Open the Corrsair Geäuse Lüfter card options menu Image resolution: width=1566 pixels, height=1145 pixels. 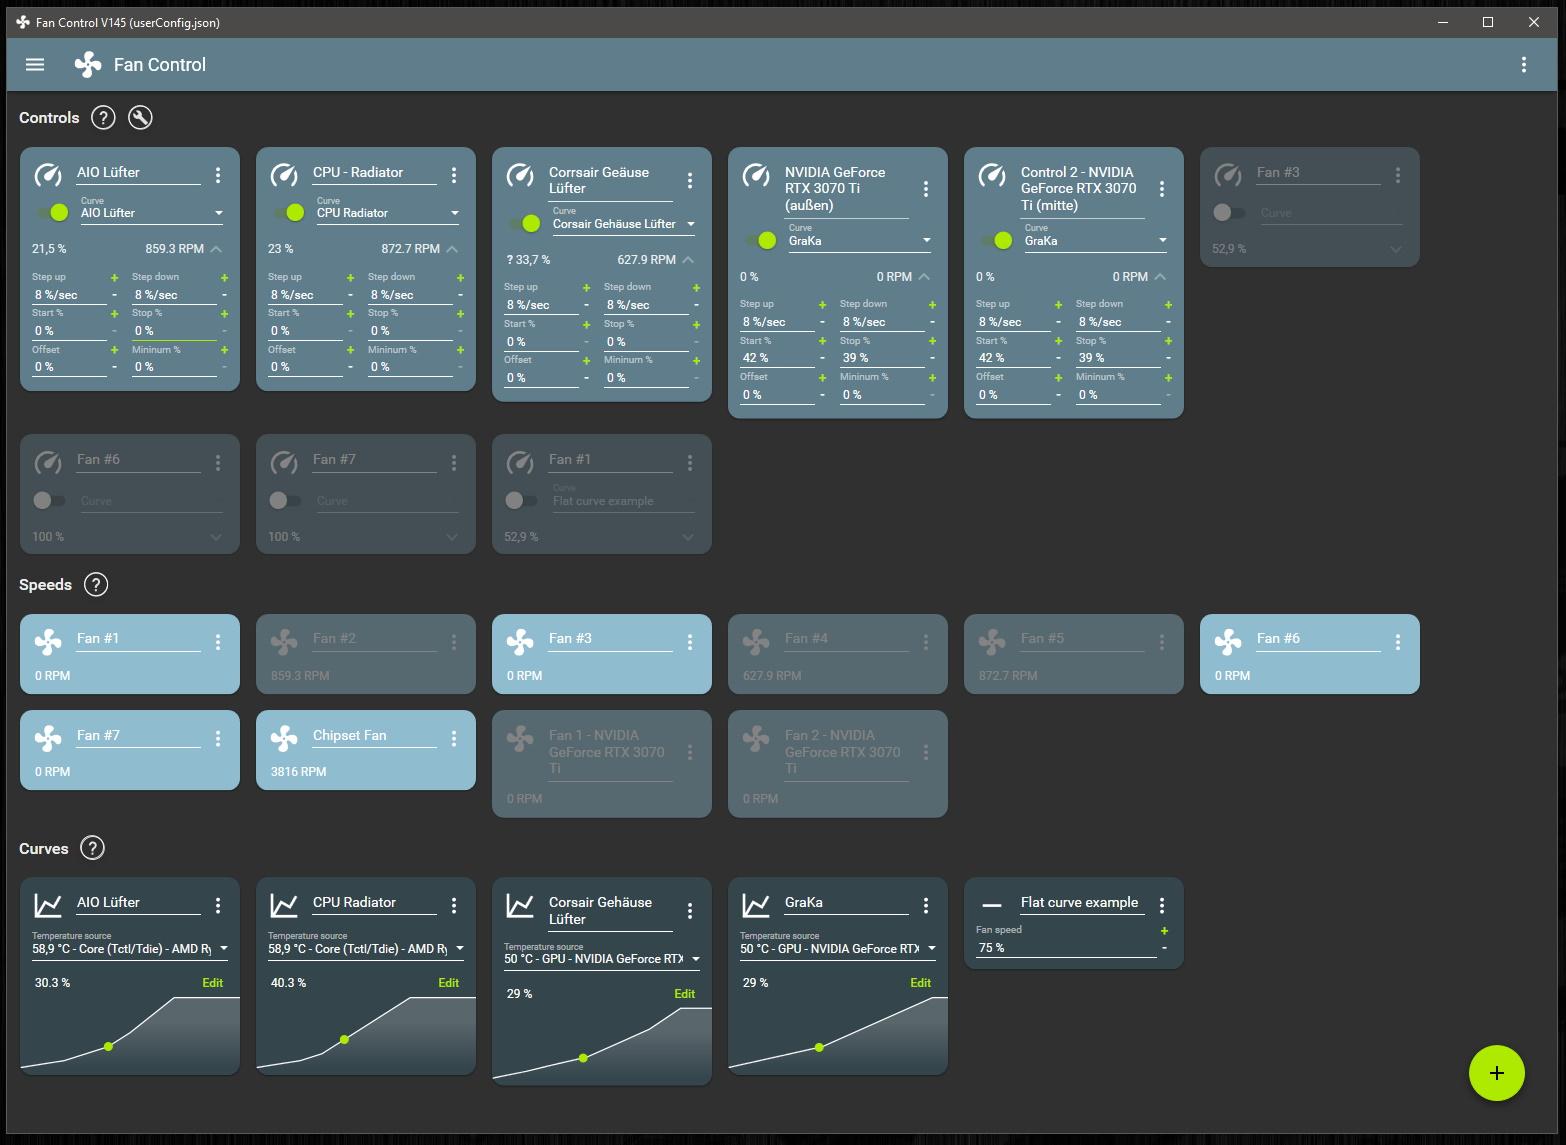[690, 181]
